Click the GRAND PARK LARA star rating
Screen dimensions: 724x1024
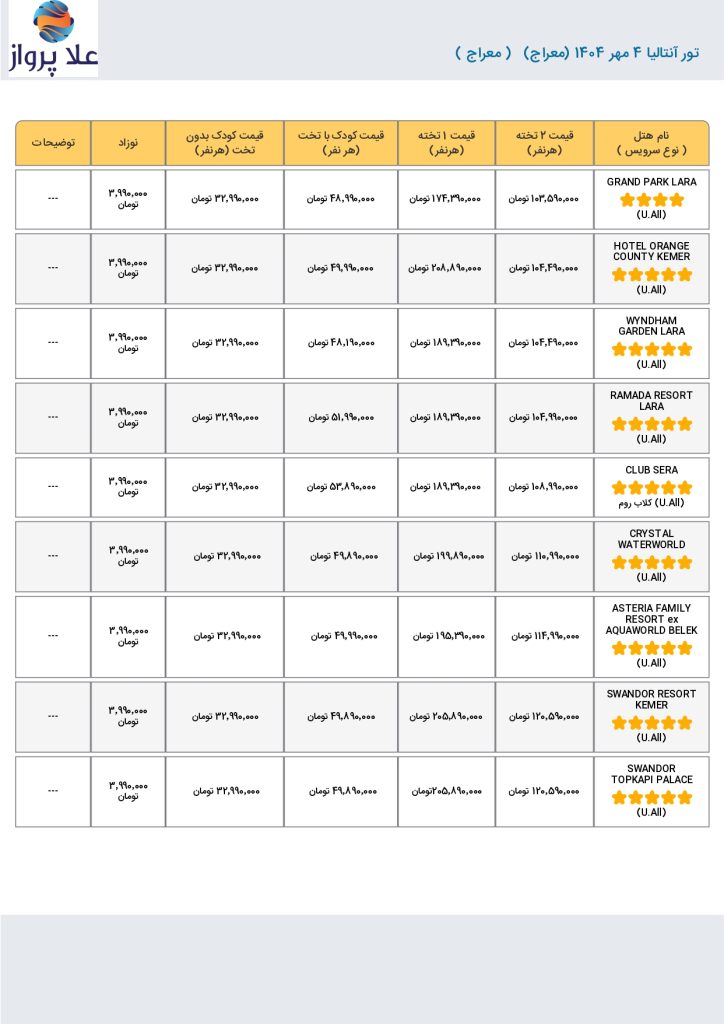[x=651, y=200]
